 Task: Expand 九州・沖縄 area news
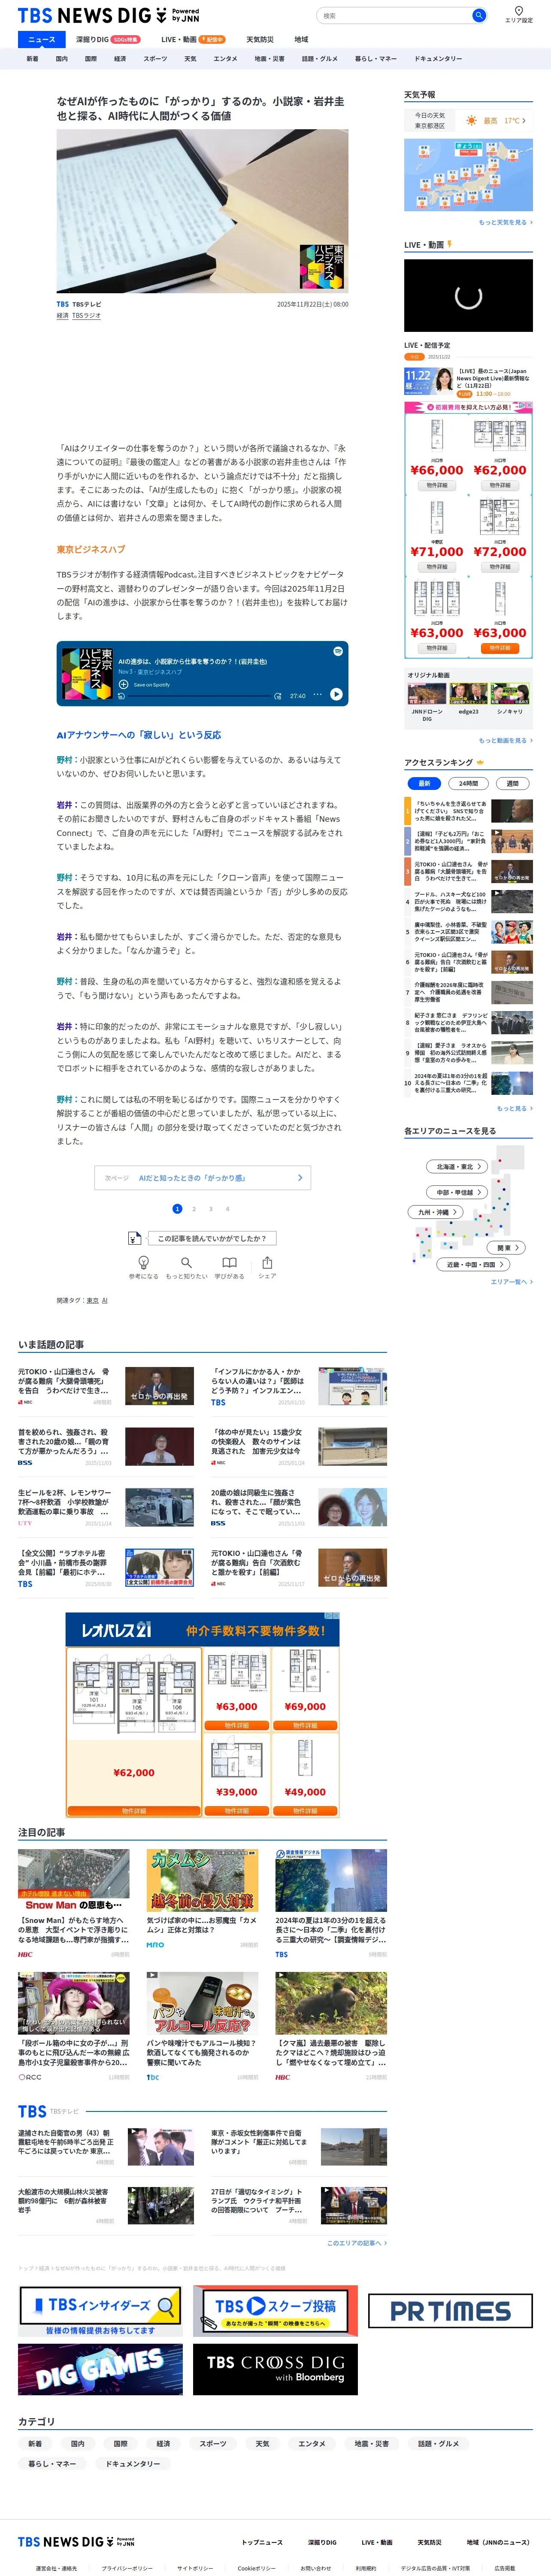(x=435, y=1212)
